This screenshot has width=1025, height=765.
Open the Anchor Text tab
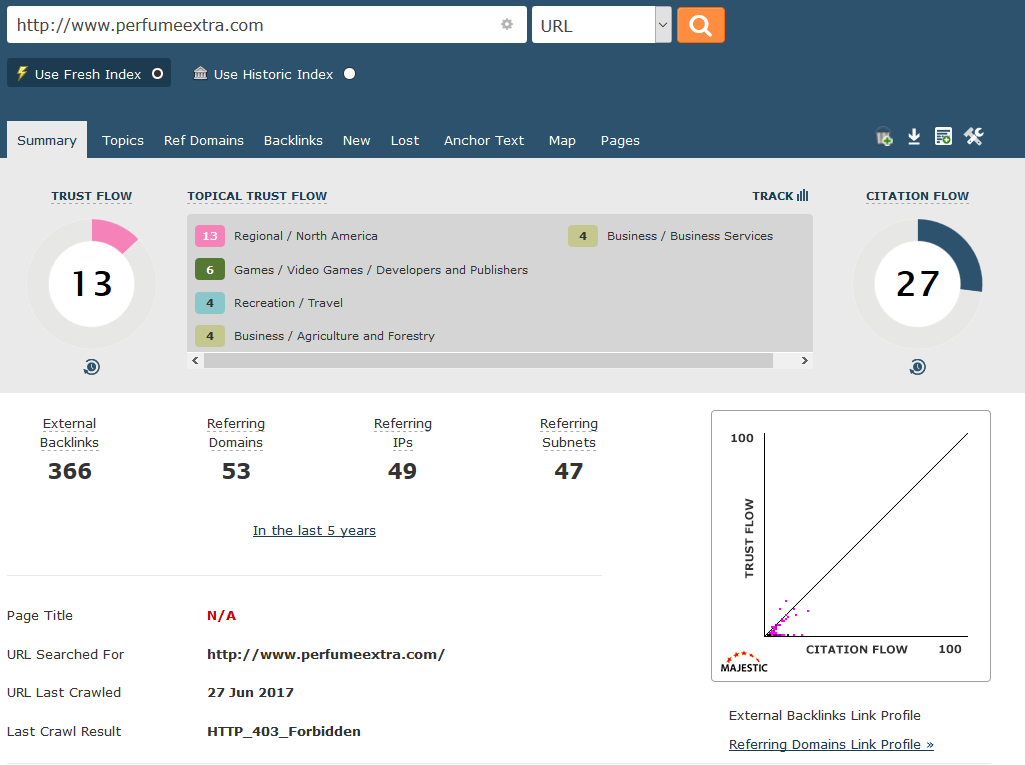pos(484,141)
